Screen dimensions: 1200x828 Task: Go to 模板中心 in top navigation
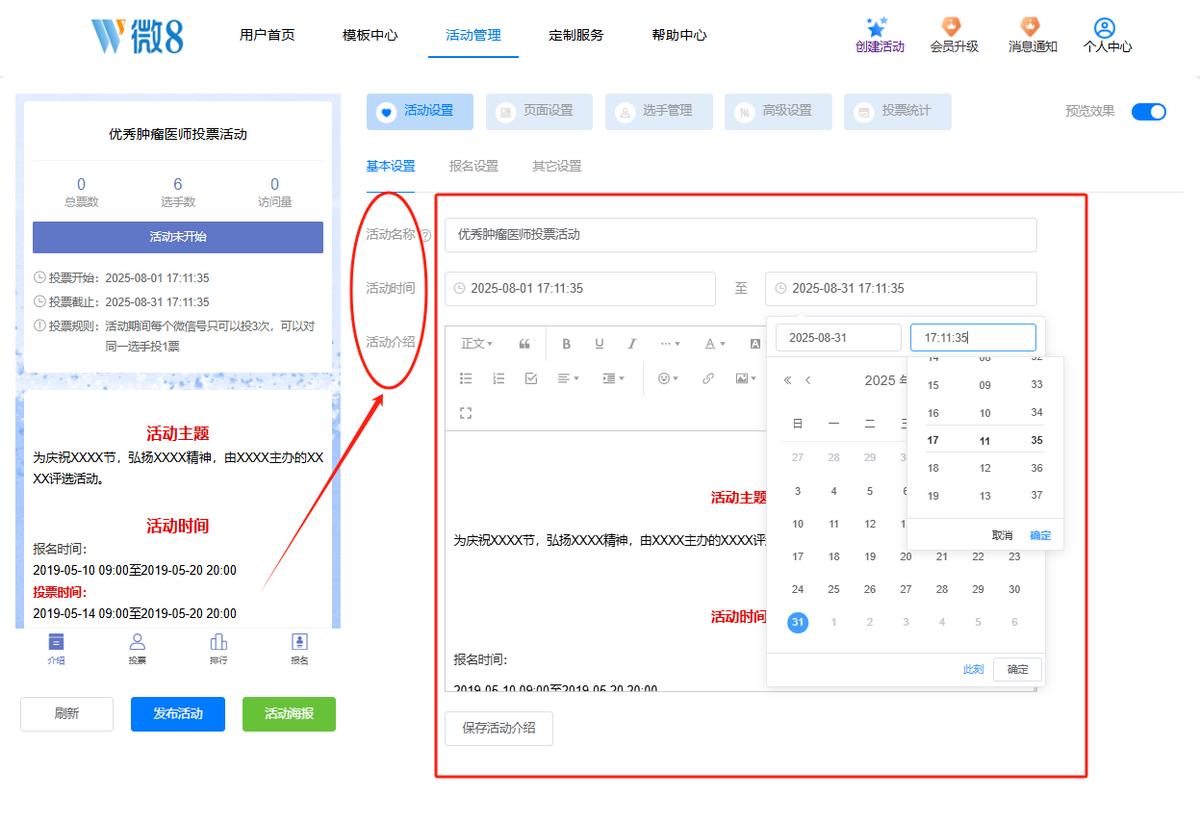click(370, 35)
